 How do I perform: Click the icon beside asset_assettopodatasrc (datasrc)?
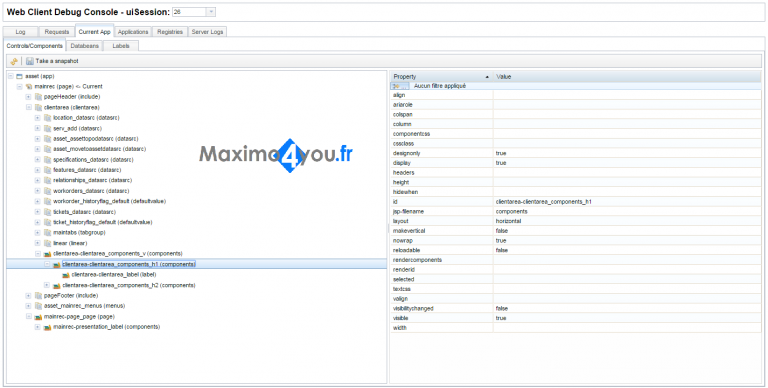(x=48, y=139)
